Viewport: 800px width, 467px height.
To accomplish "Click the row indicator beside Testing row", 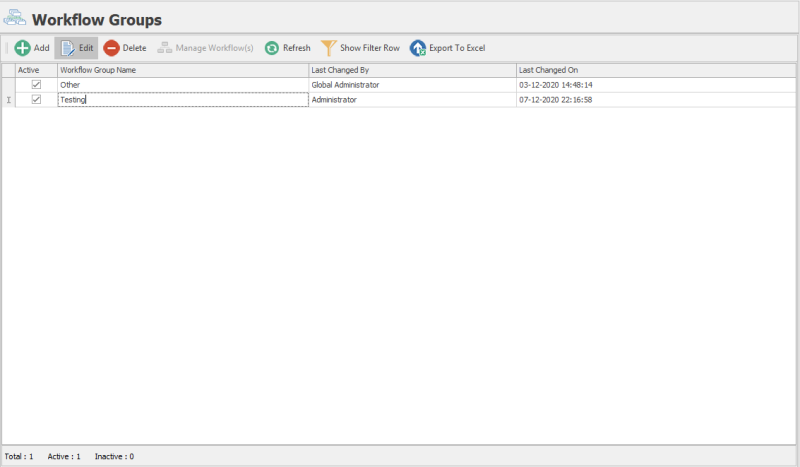I will click(x=8, y=100).
